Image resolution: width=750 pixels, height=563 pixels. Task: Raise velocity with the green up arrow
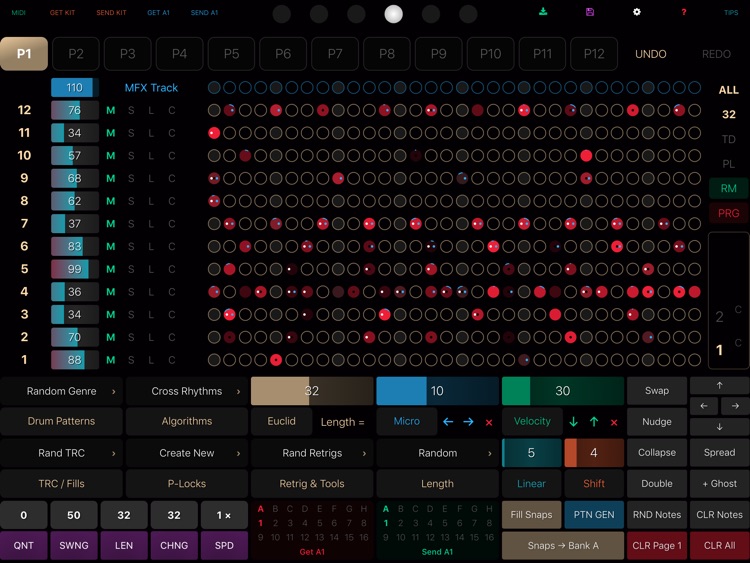coord(594,422)
